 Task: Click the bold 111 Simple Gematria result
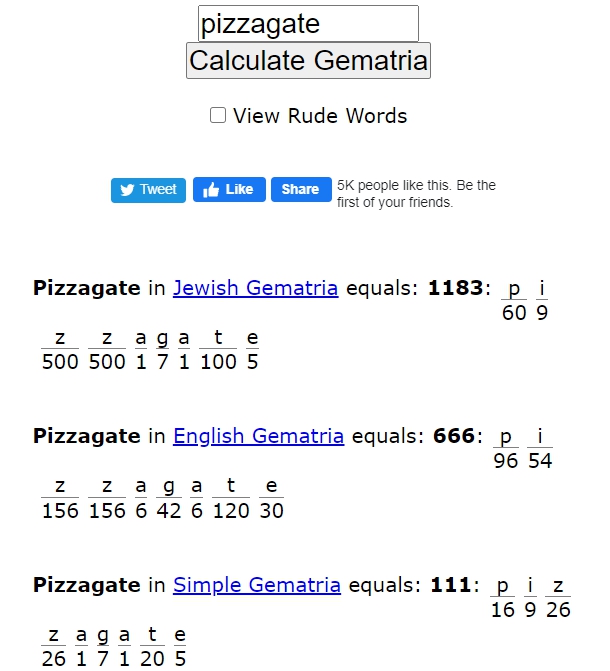tap(450, 585)
